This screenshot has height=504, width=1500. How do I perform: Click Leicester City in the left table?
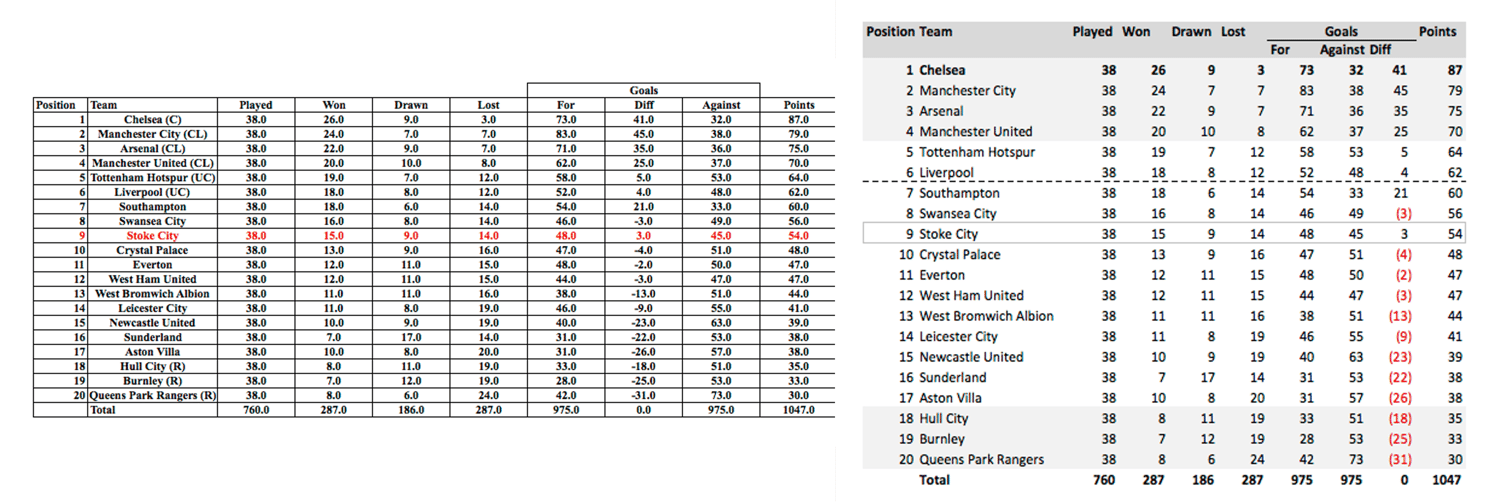point(152,308)
